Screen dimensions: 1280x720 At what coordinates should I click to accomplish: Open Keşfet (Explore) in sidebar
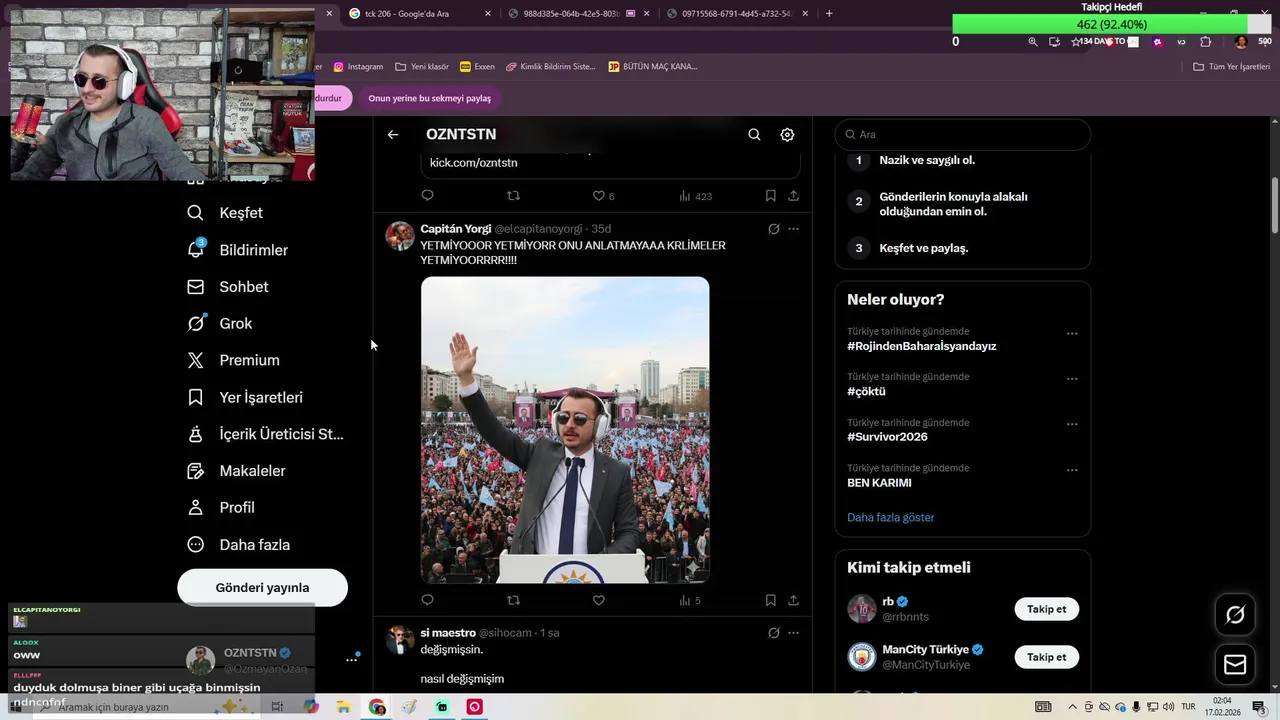coord(226,213)
